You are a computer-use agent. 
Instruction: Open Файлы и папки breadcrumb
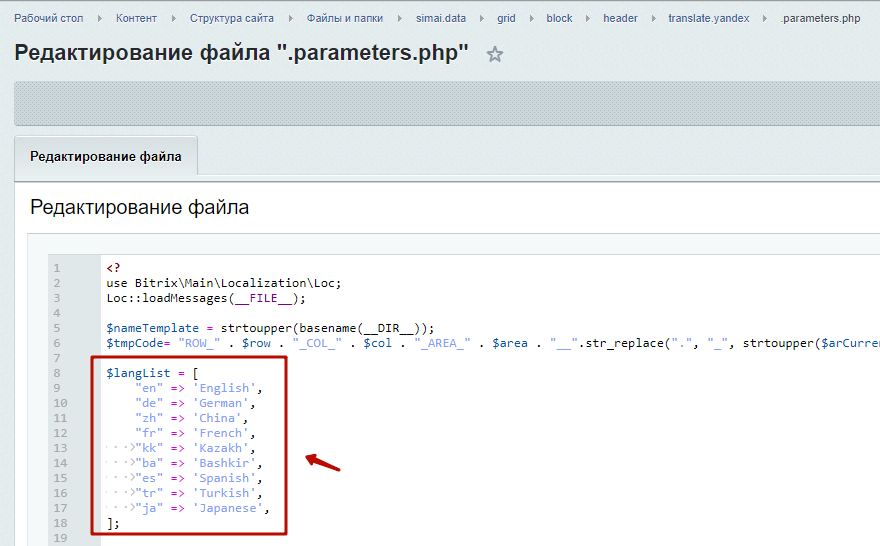pyautogui.click(x=344, y=18)
